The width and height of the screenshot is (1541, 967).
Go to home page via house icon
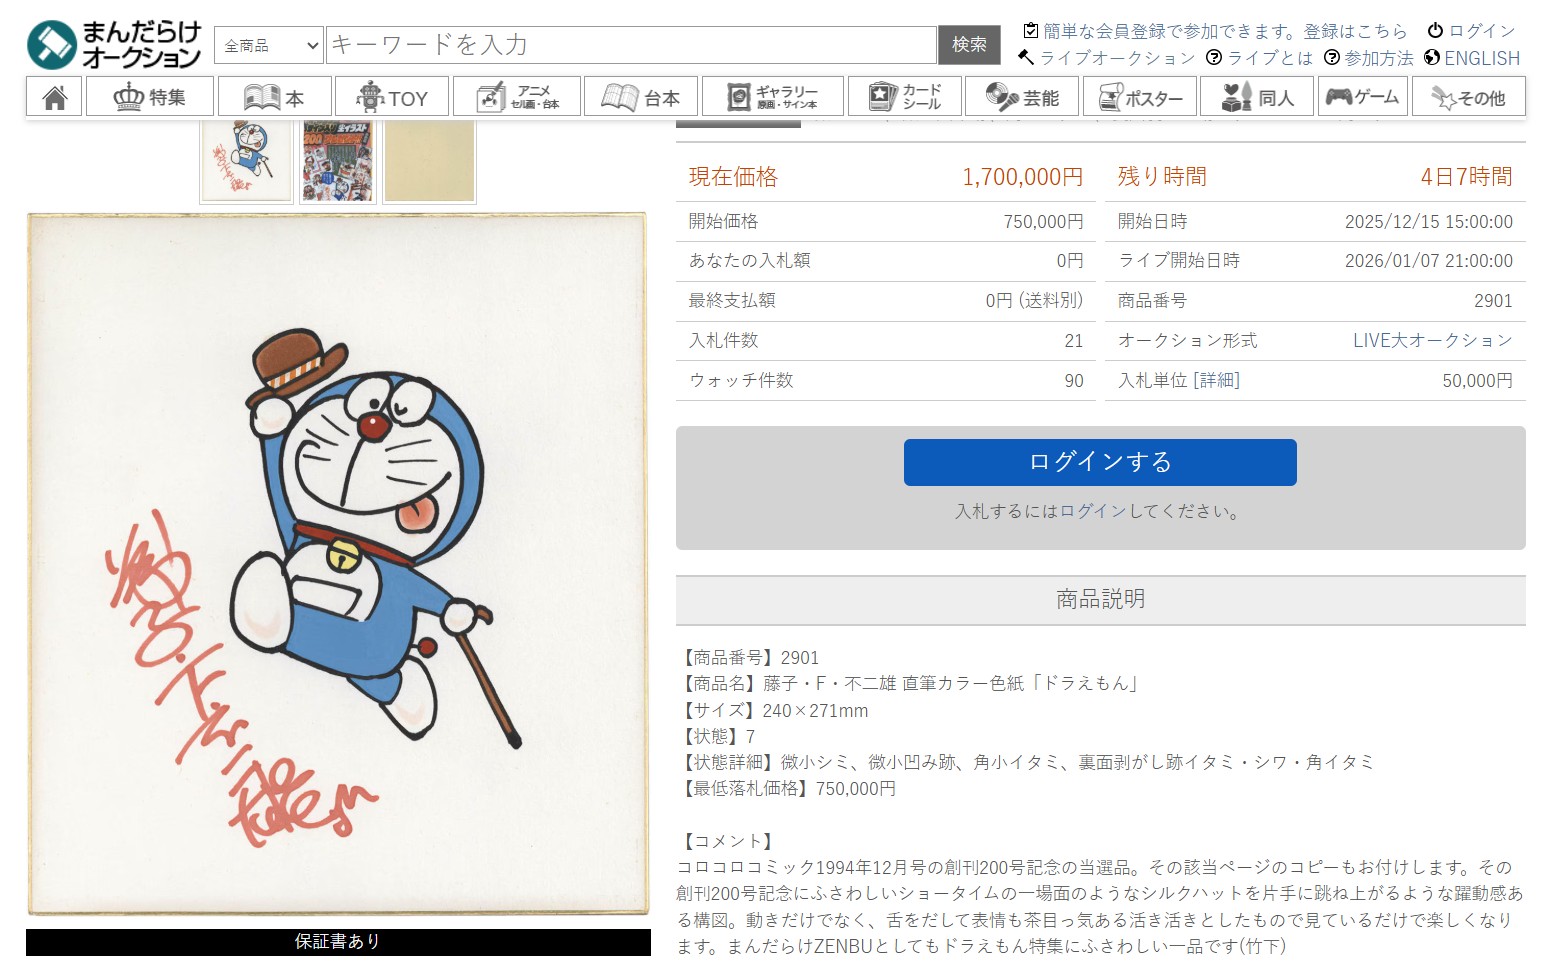click(55, 97)
